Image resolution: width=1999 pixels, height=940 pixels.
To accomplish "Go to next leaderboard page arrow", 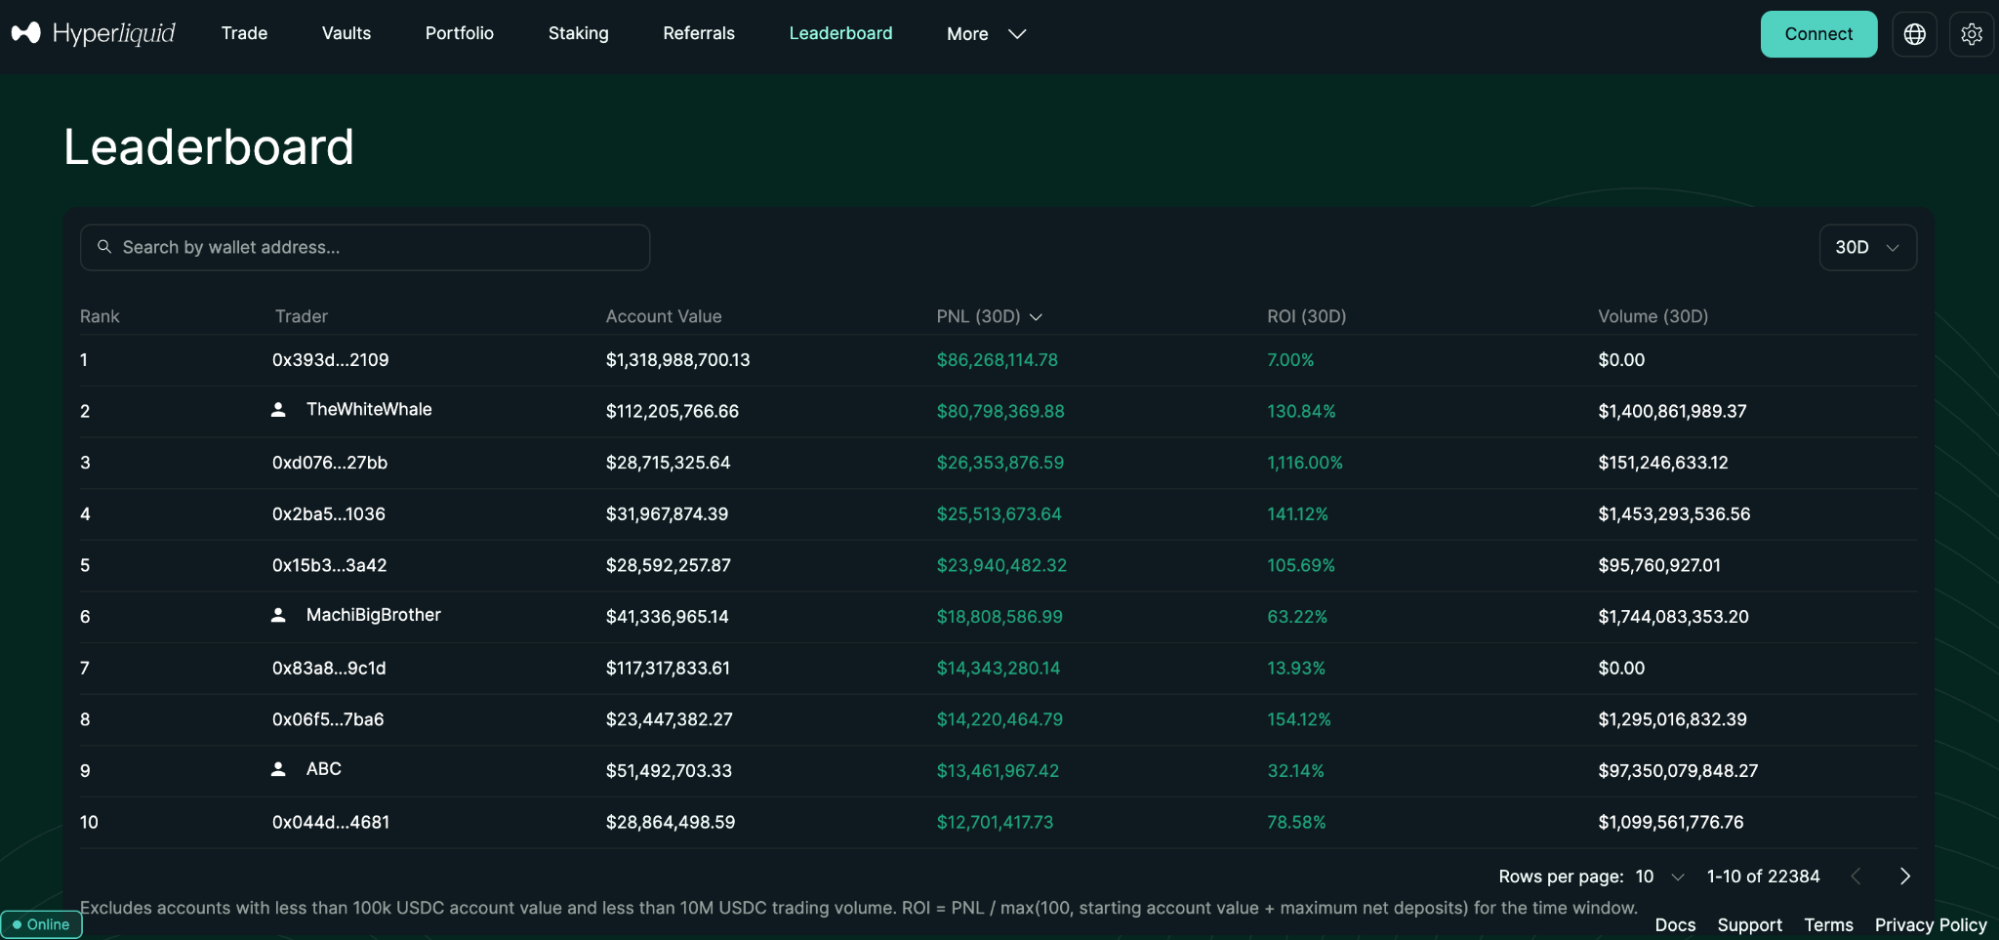I will [x=1905, y=876].
